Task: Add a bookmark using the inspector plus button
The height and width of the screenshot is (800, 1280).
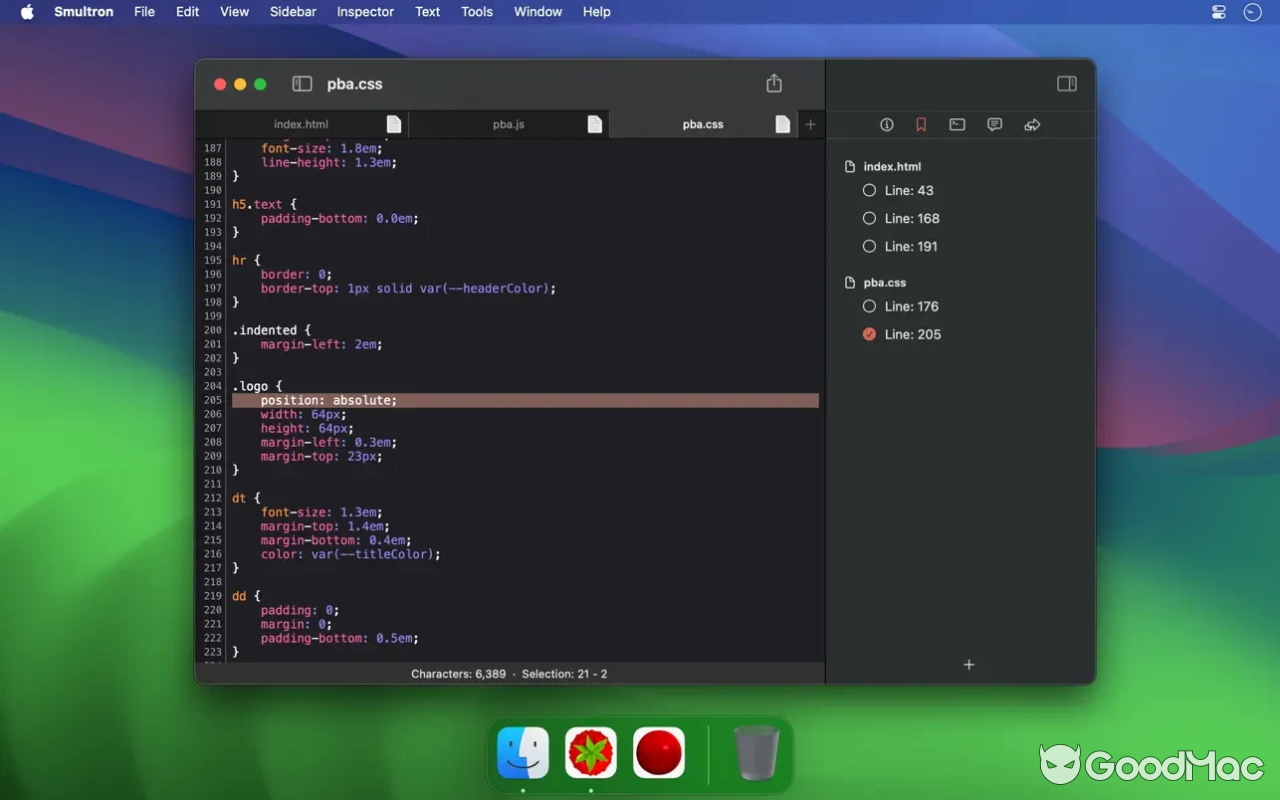Action: pos(968,664)
